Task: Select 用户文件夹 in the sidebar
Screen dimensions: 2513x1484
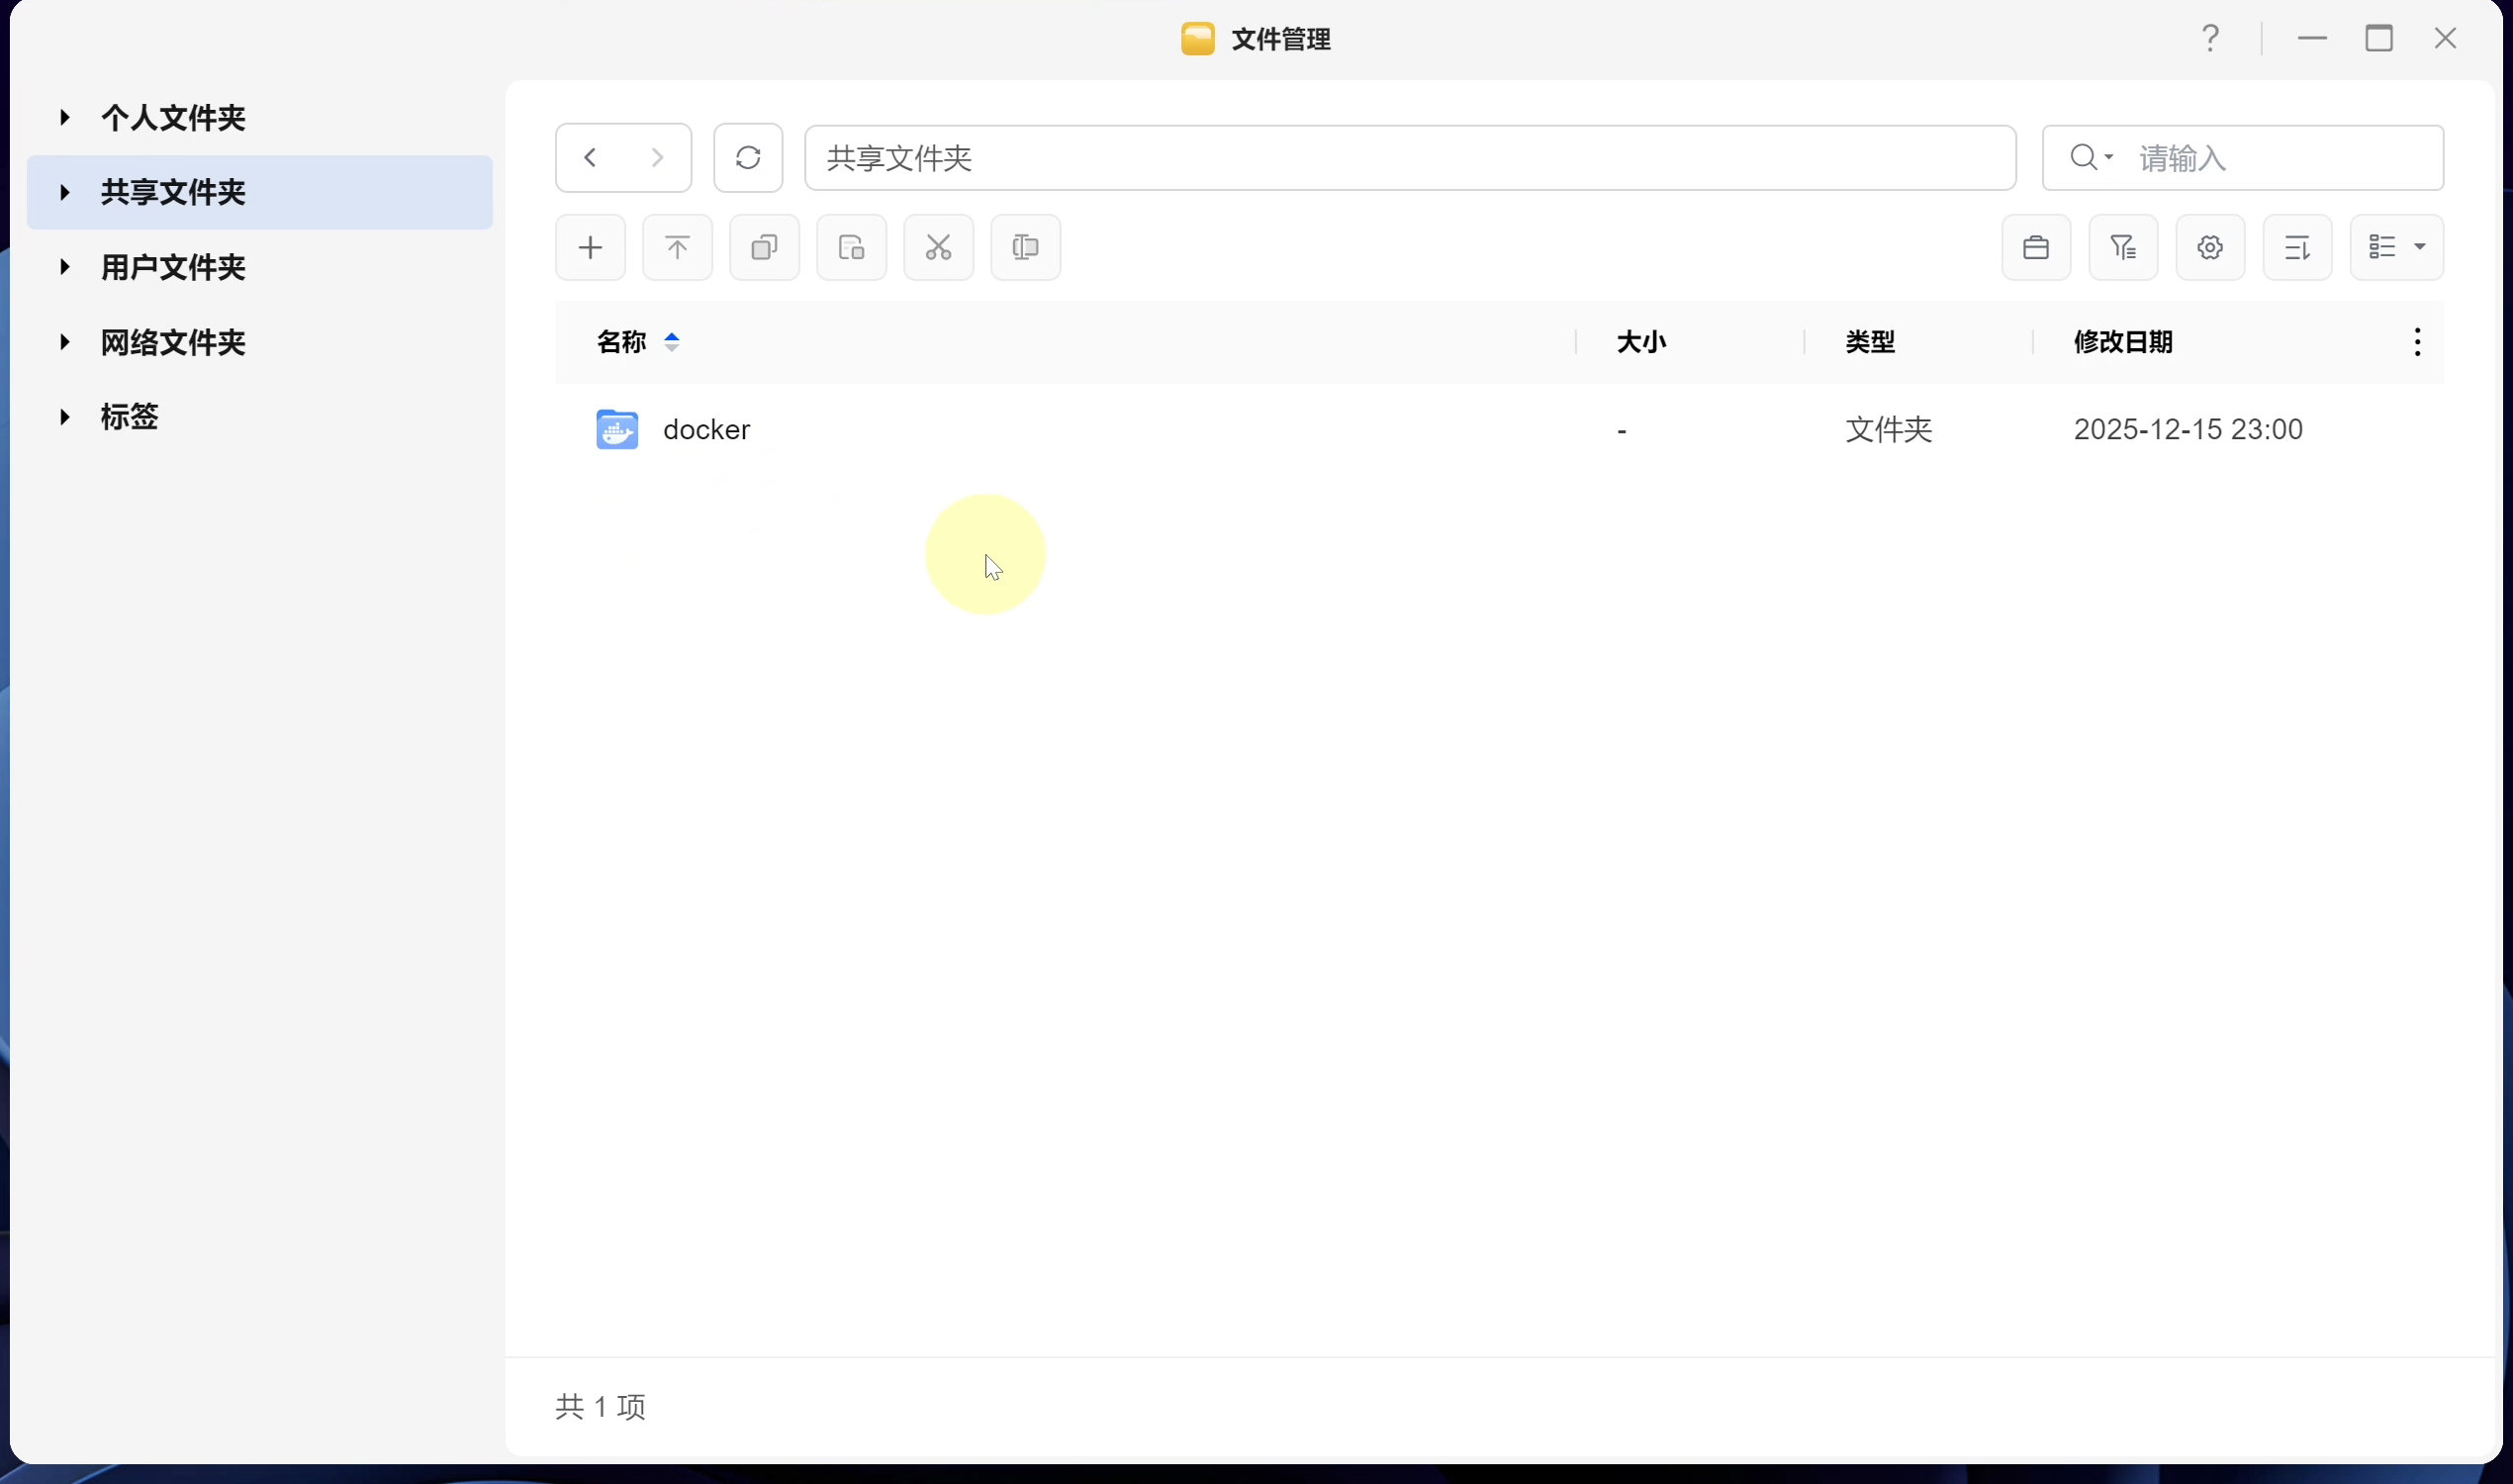Action: pyautogui.click(x=173, y=267)
